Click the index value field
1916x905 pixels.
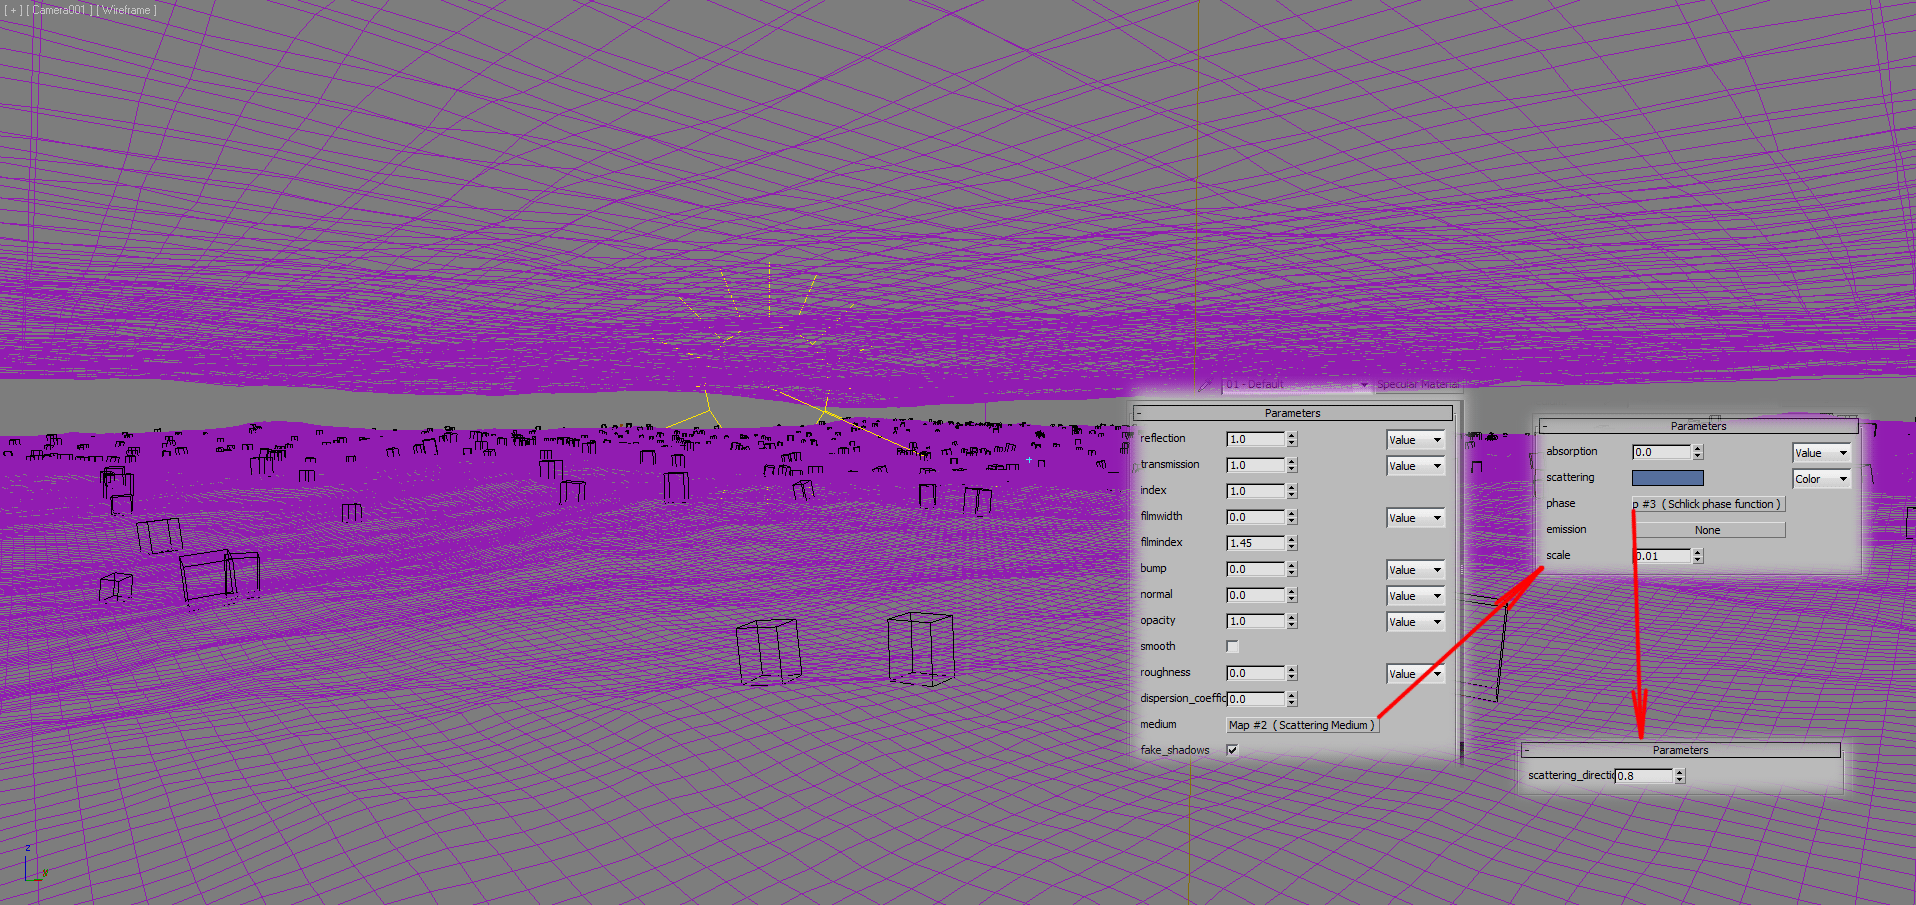[1255, 491]
